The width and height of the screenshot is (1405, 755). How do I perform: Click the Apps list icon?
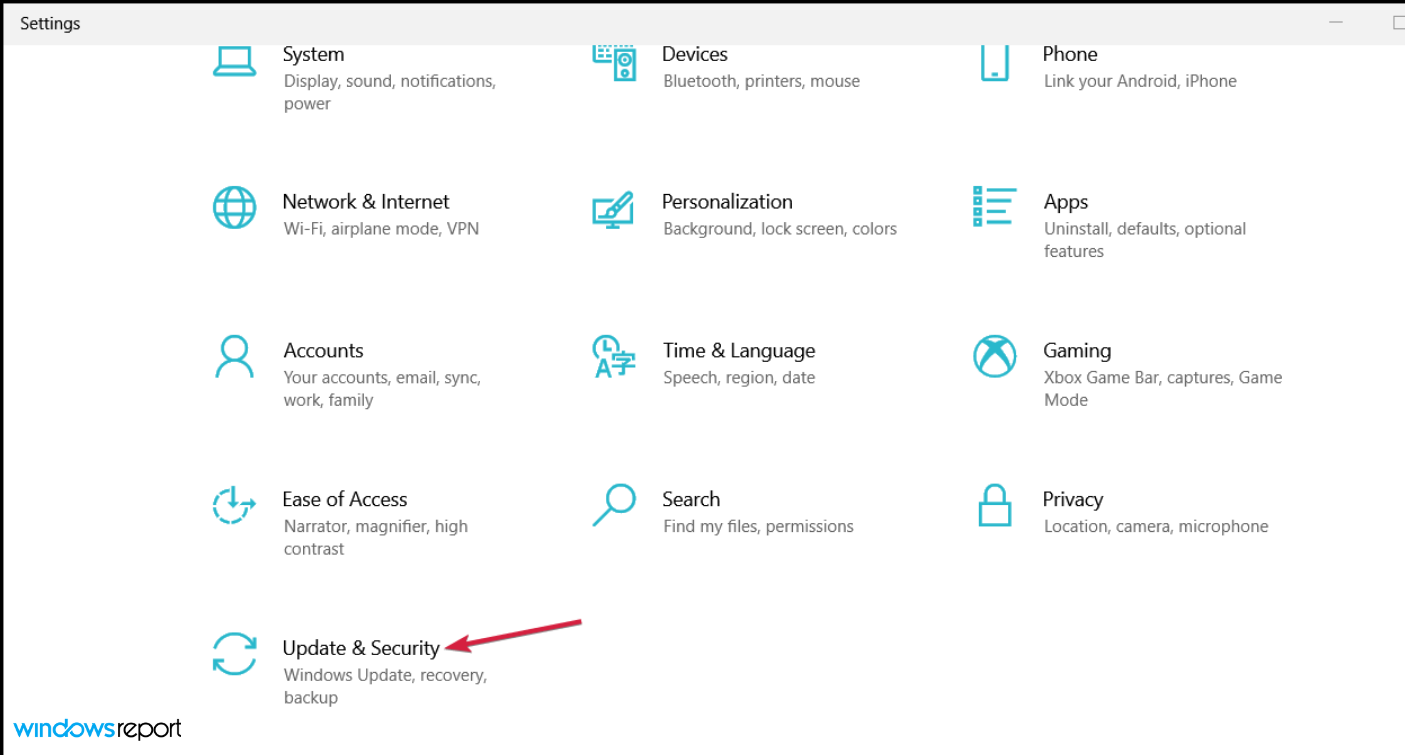[994, 207]
